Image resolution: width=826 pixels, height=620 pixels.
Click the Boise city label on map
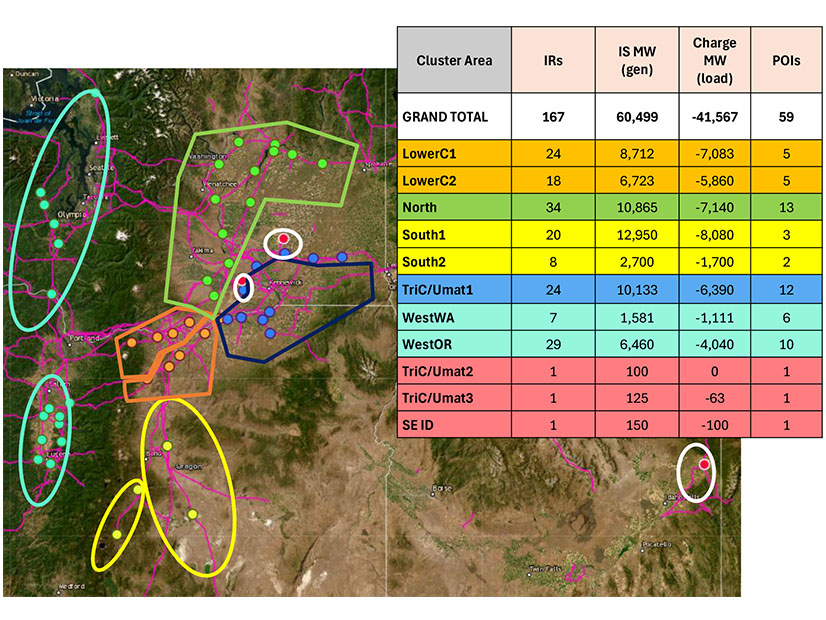pos(441,489)
